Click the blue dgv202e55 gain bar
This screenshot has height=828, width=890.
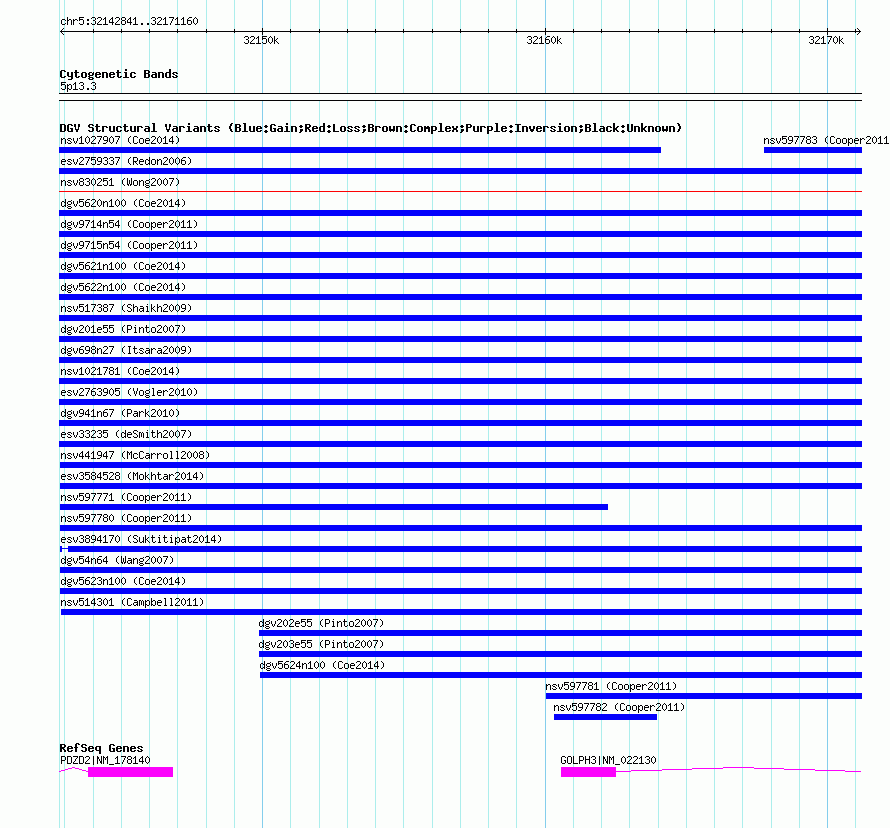click(560, 633)
